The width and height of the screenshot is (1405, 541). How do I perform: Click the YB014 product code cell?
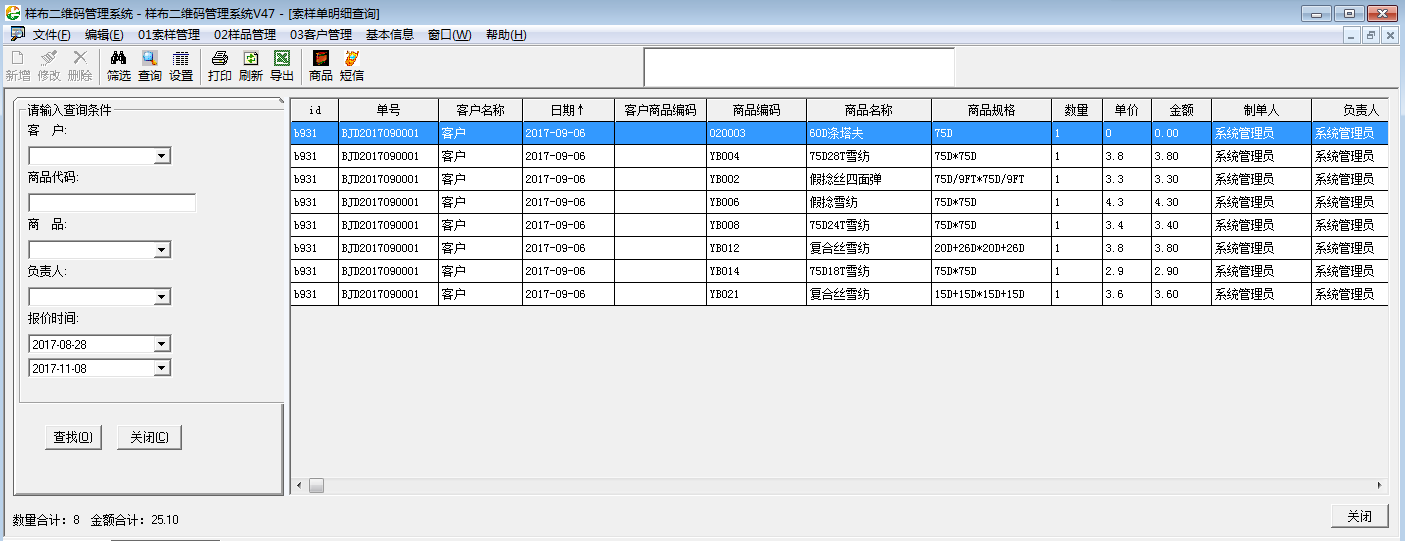[756, 271]
